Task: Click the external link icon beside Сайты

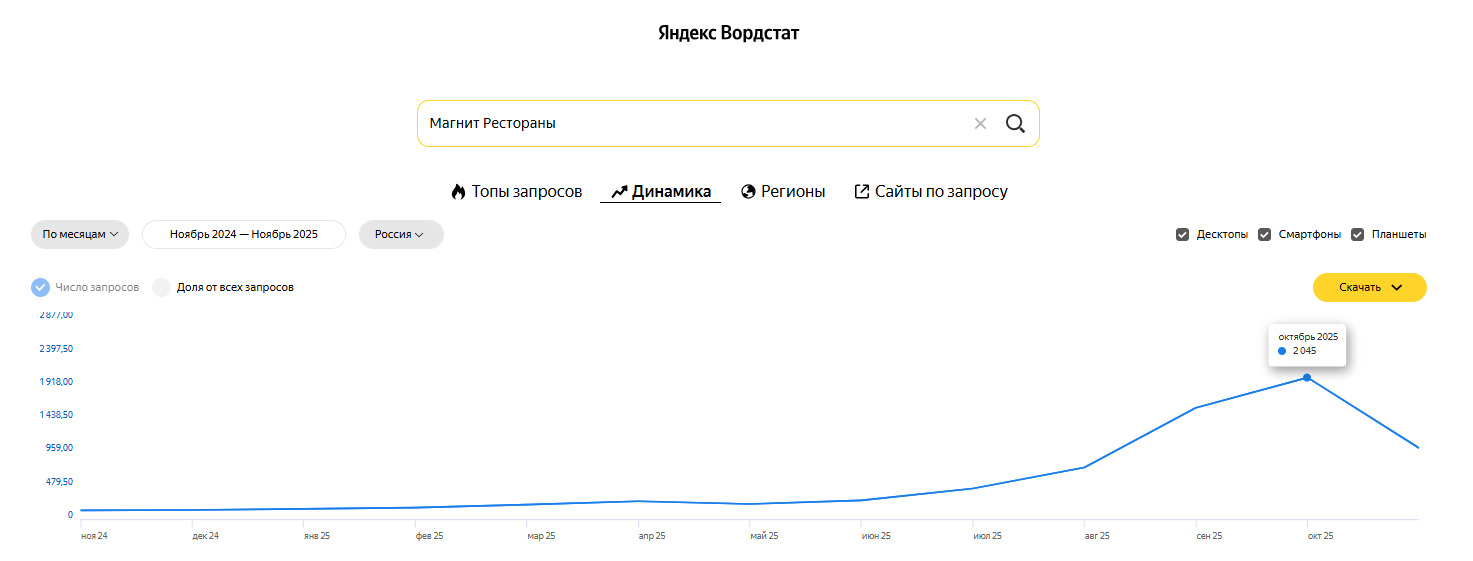Action: point(861,192)
